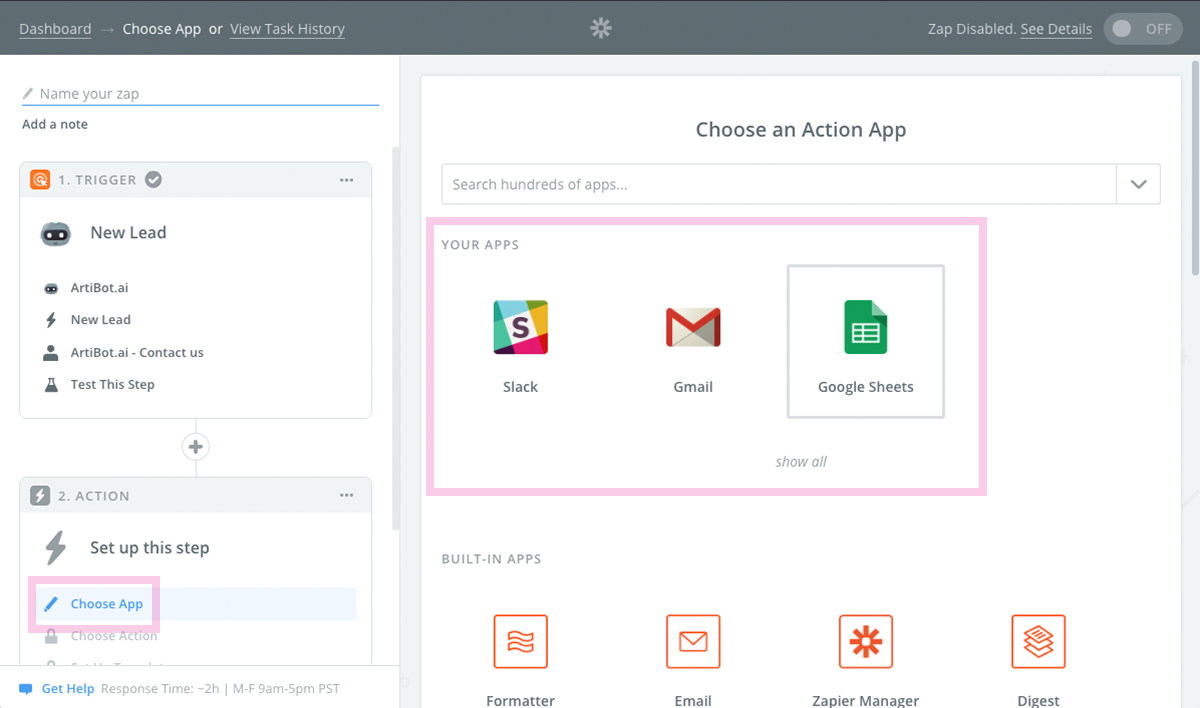Open the app search dropdown arrow
The height and width of the screenshot is (708, 1200).
(x=1138, y=184)
